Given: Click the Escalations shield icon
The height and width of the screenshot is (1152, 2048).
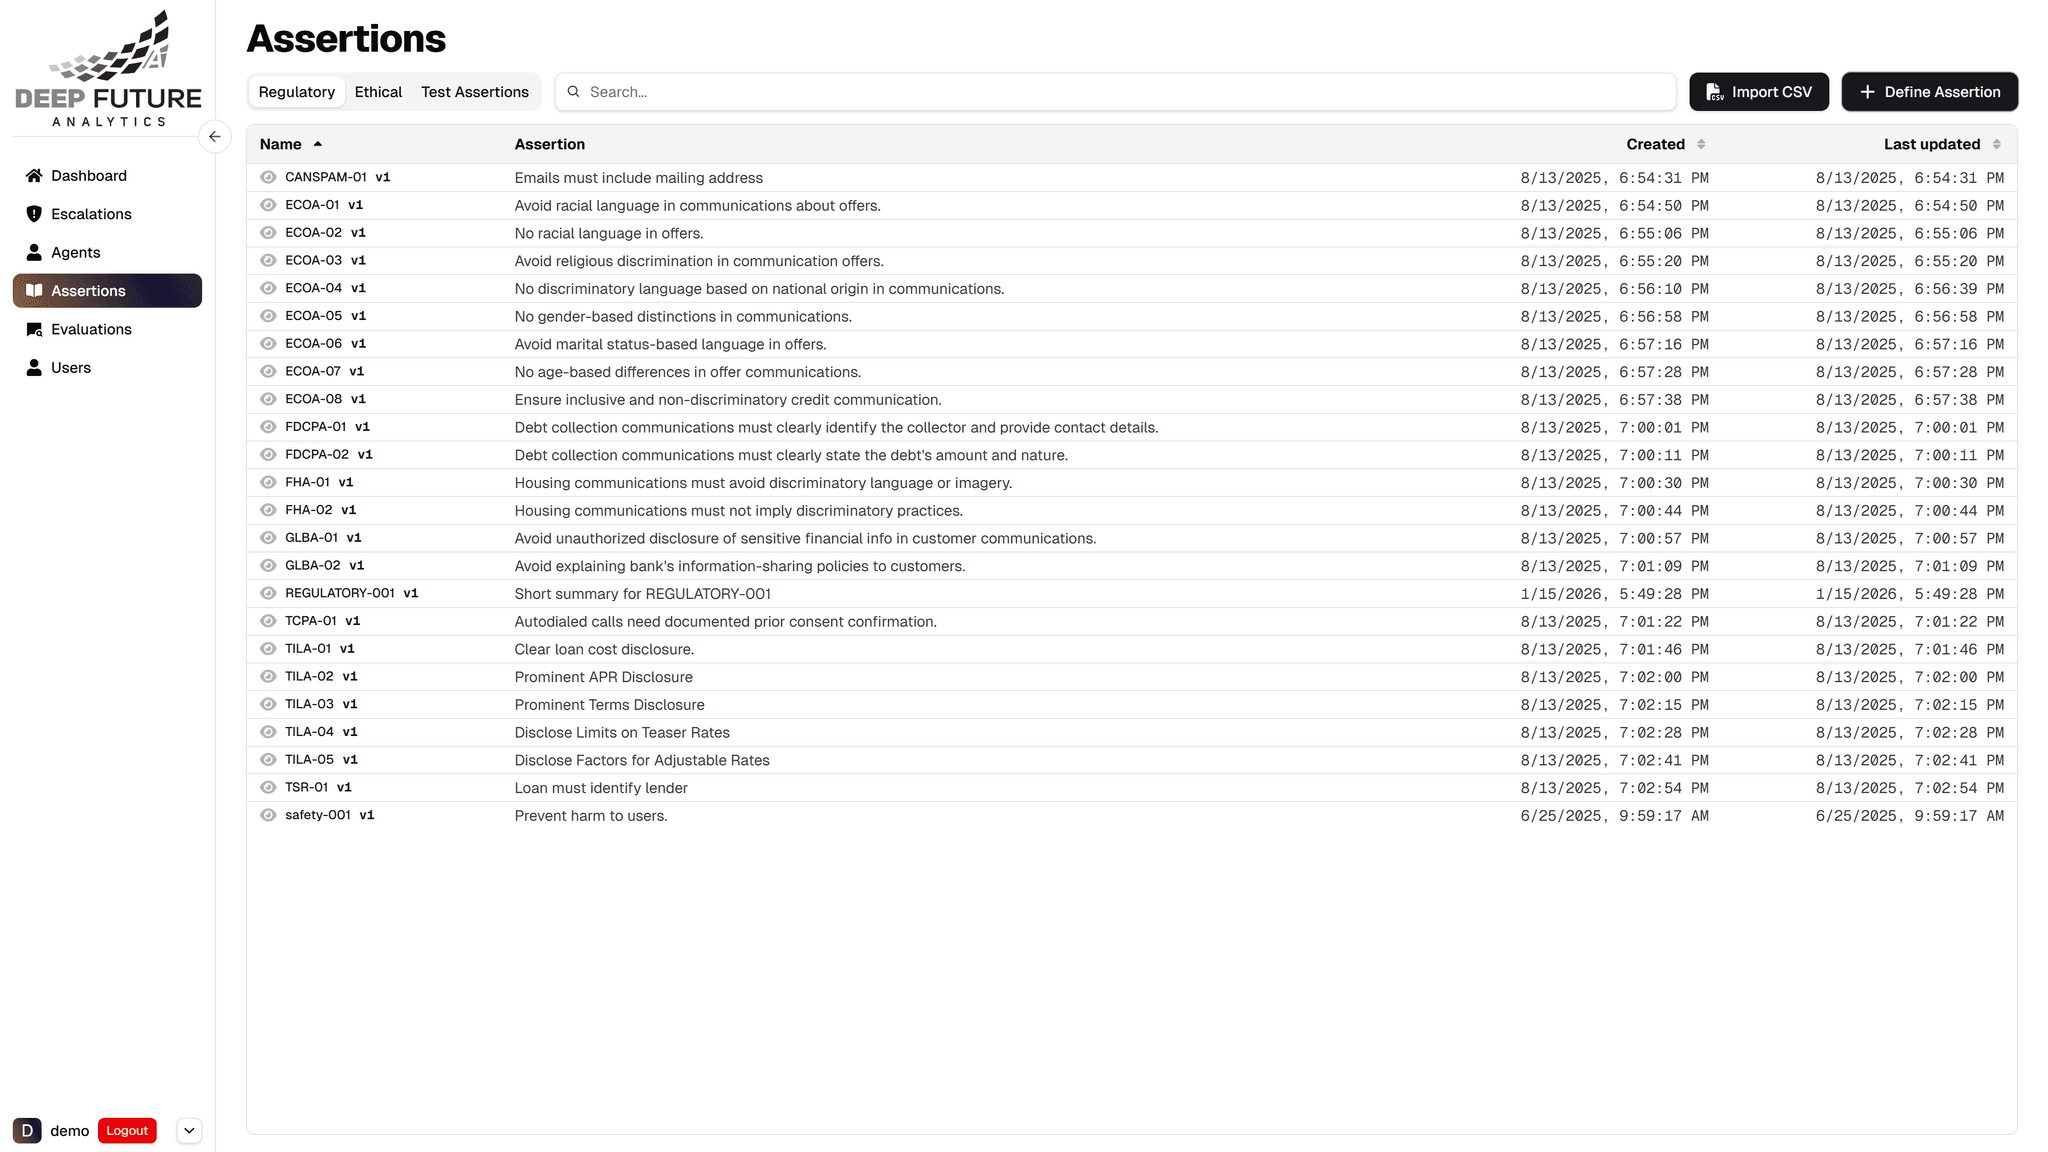Looking at the screenshot, I should [x=34, y=214].
